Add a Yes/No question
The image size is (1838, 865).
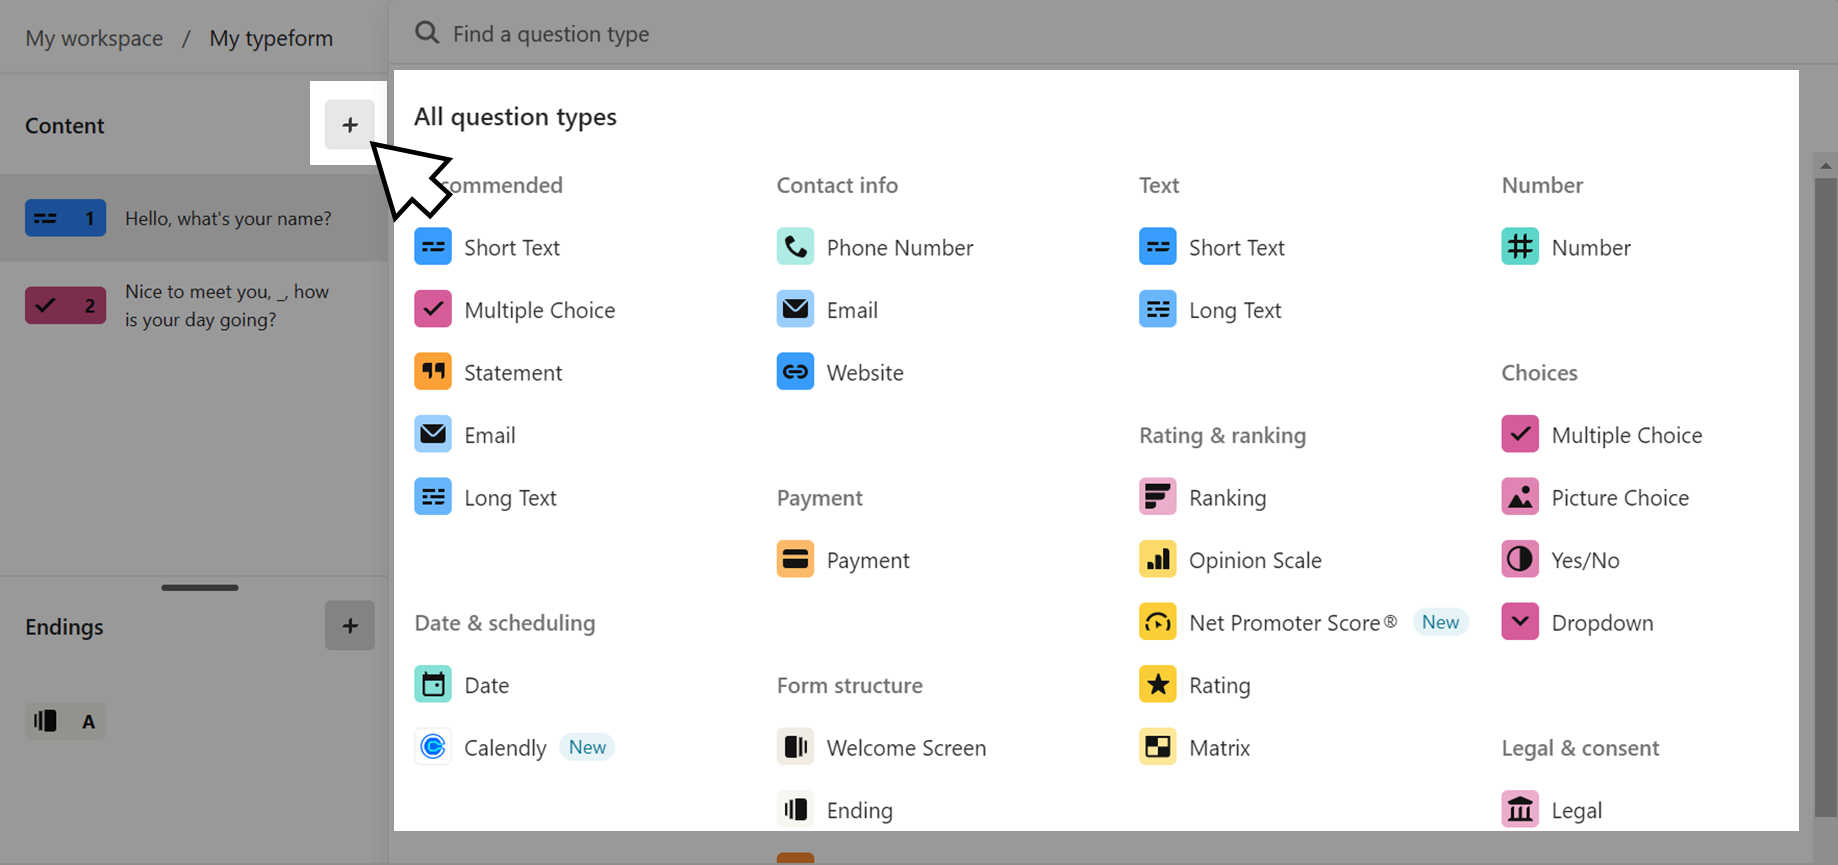(x=1561, y=560)
